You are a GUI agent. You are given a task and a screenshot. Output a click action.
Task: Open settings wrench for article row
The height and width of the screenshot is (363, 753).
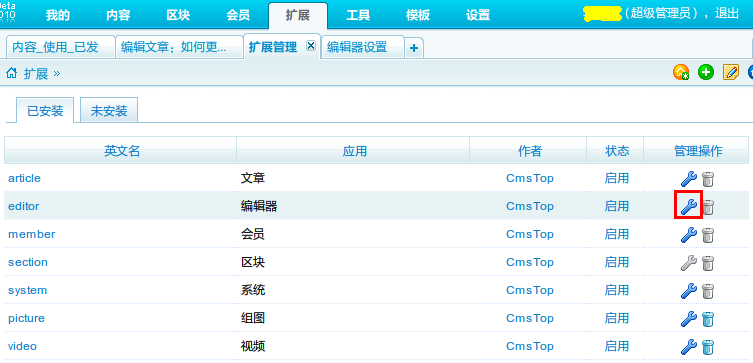coord(689,179)
